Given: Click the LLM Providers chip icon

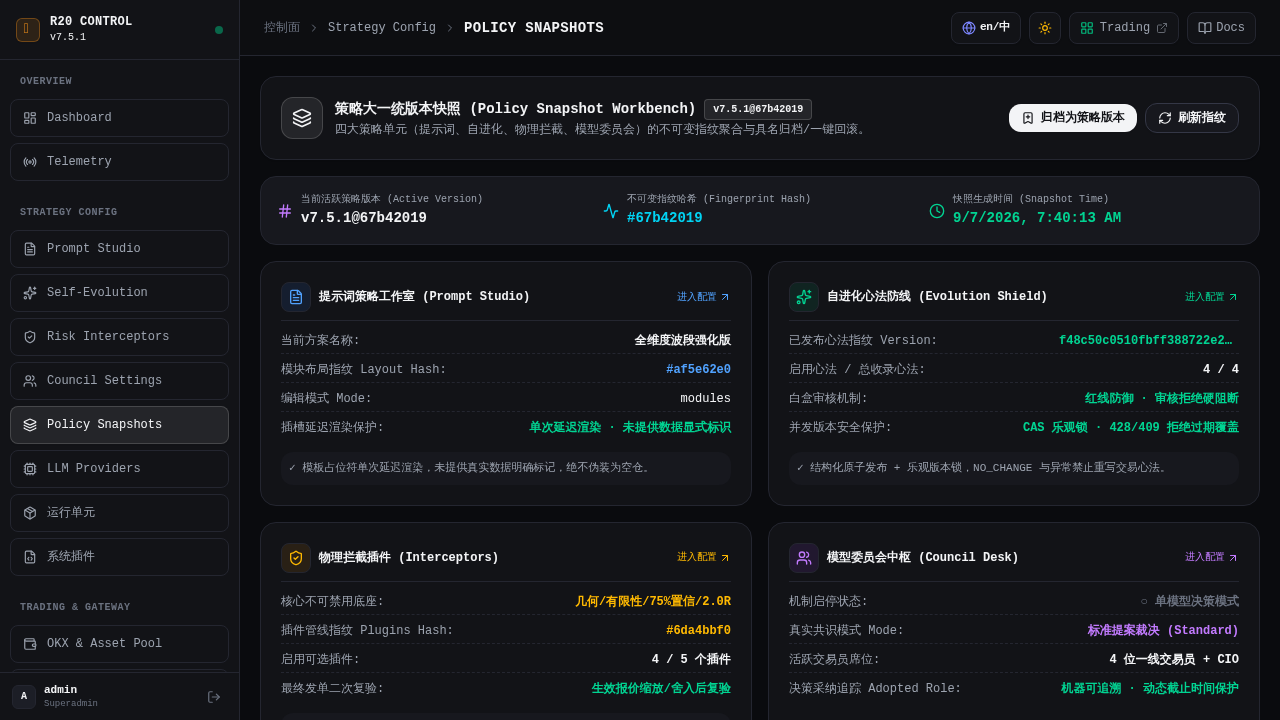Looking at the screenshot, I should pos(30,469).
